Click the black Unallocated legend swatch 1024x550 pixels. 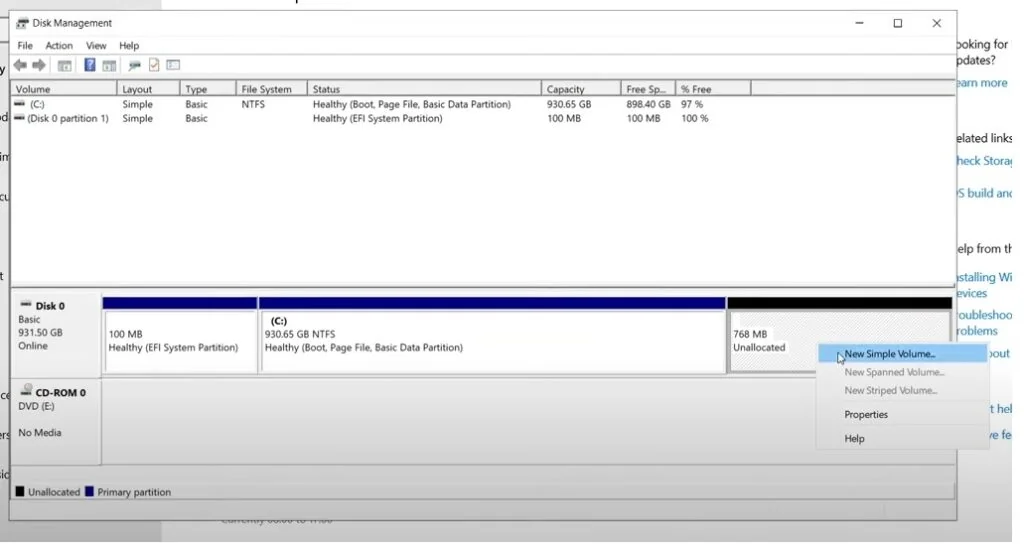coord(20,492)
